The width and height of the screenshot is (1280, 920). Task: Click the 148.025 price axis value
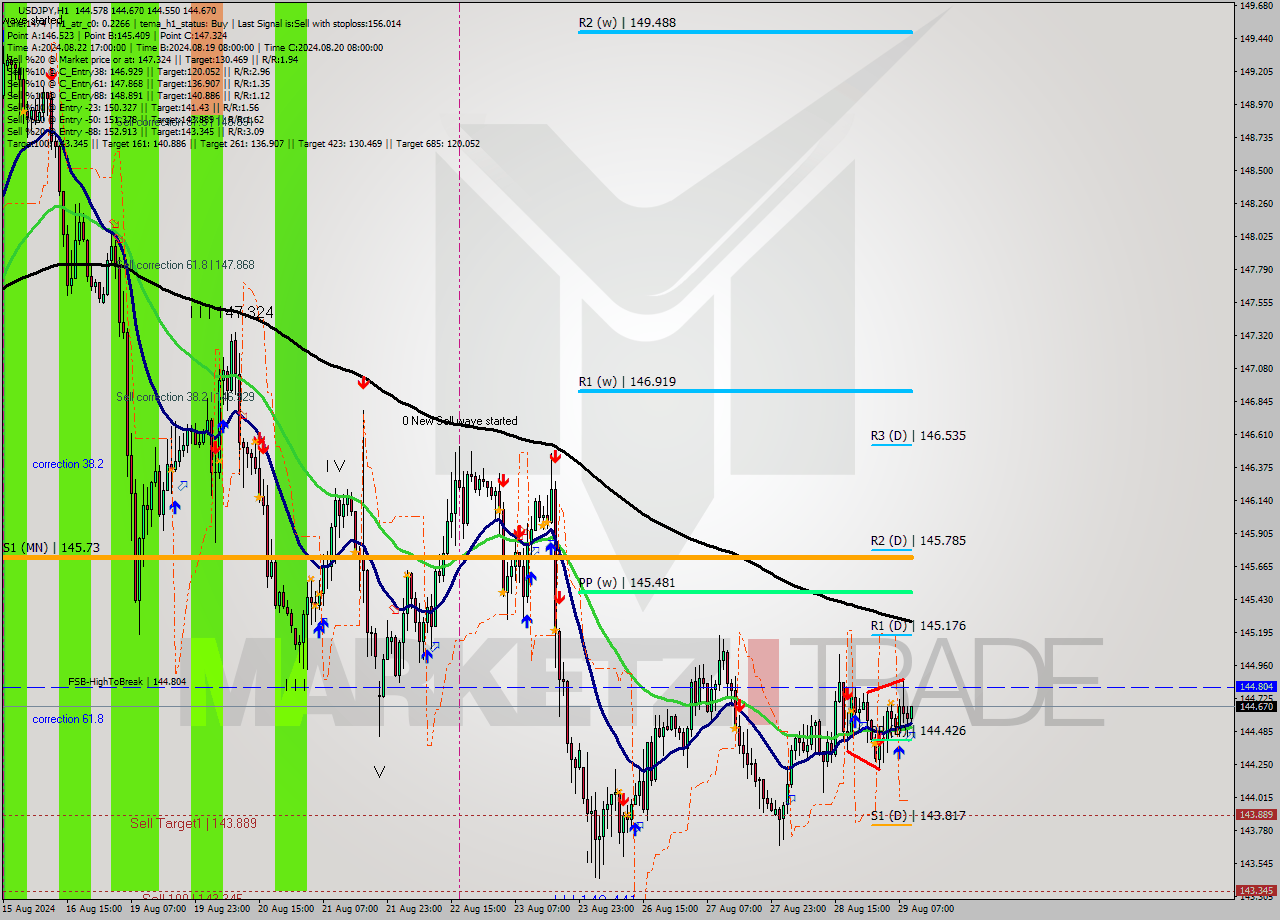[1256, 237]
